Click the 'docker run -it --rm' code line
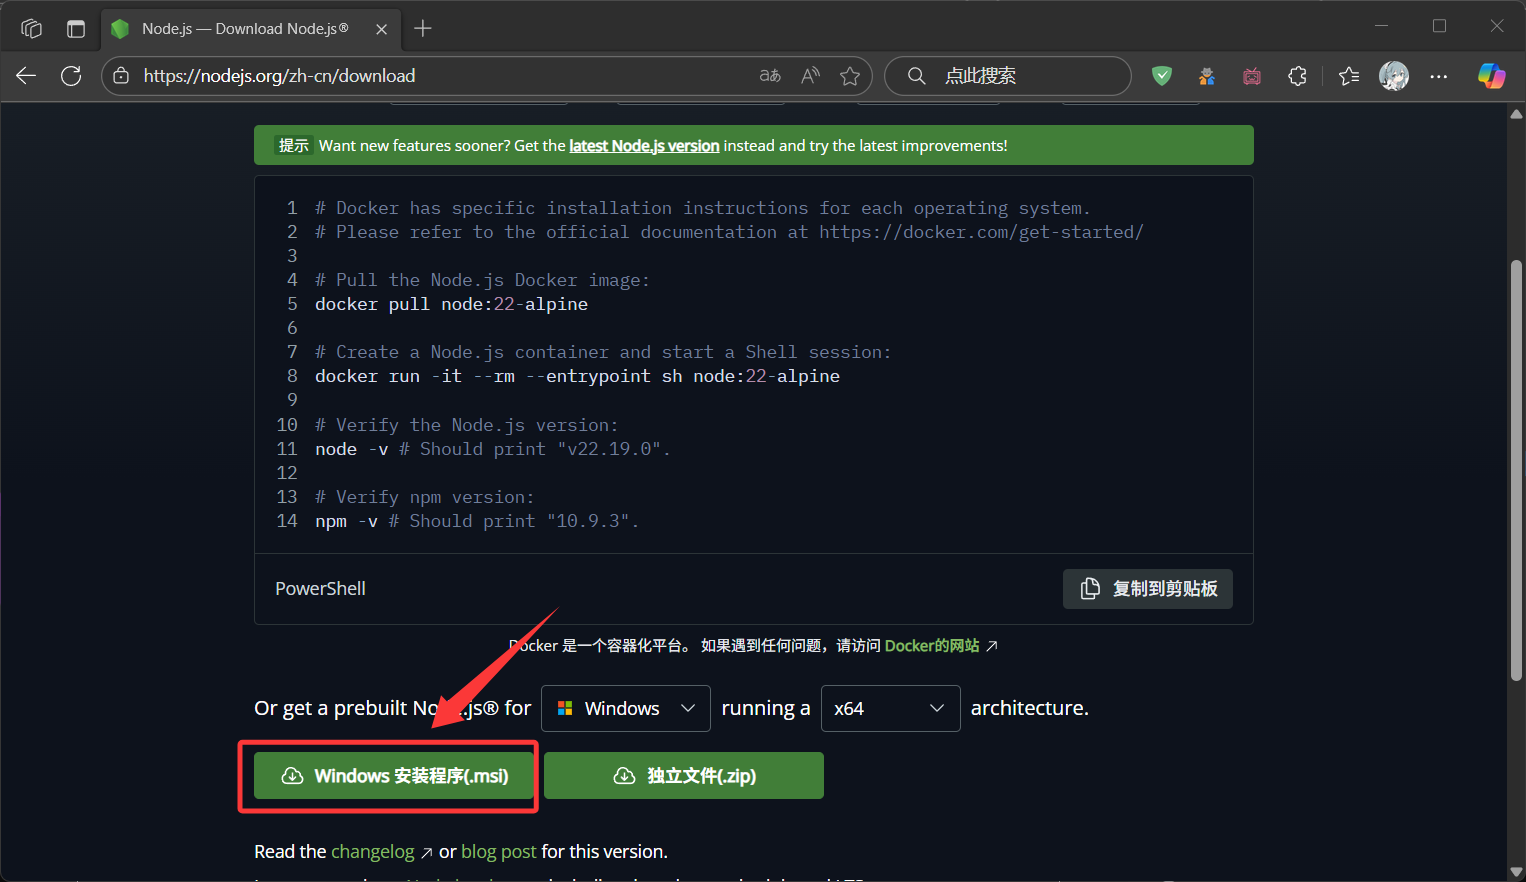 point(577,376)
